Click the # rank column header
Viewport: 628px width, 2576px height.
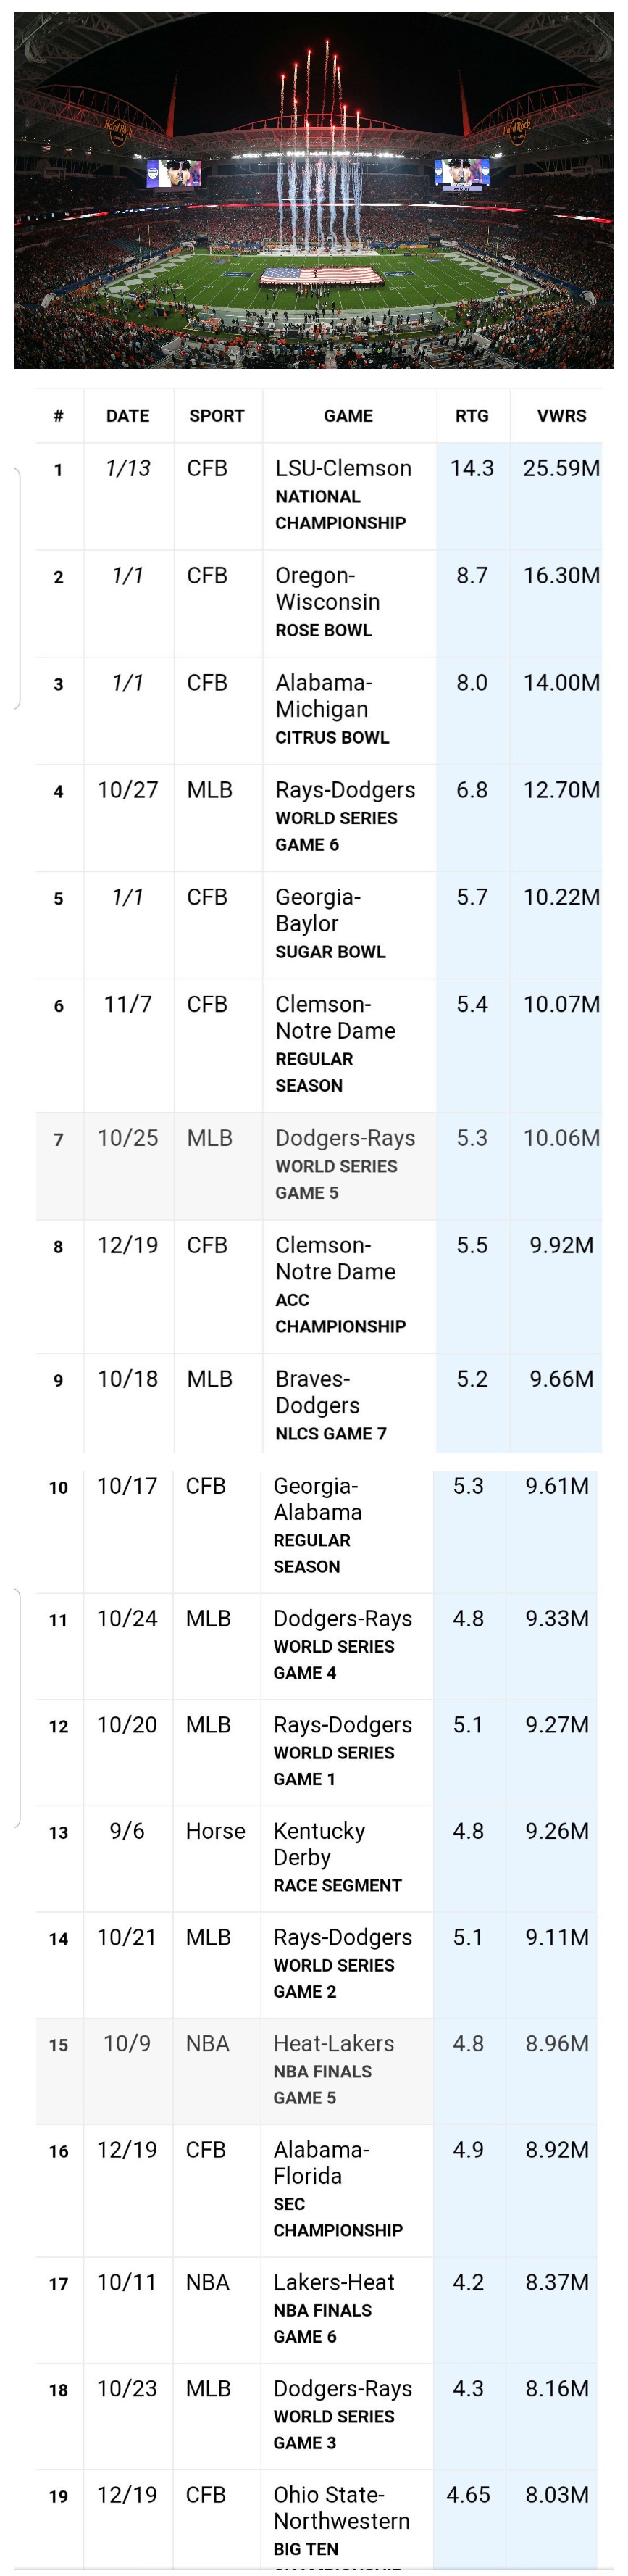tap(59, 416)
